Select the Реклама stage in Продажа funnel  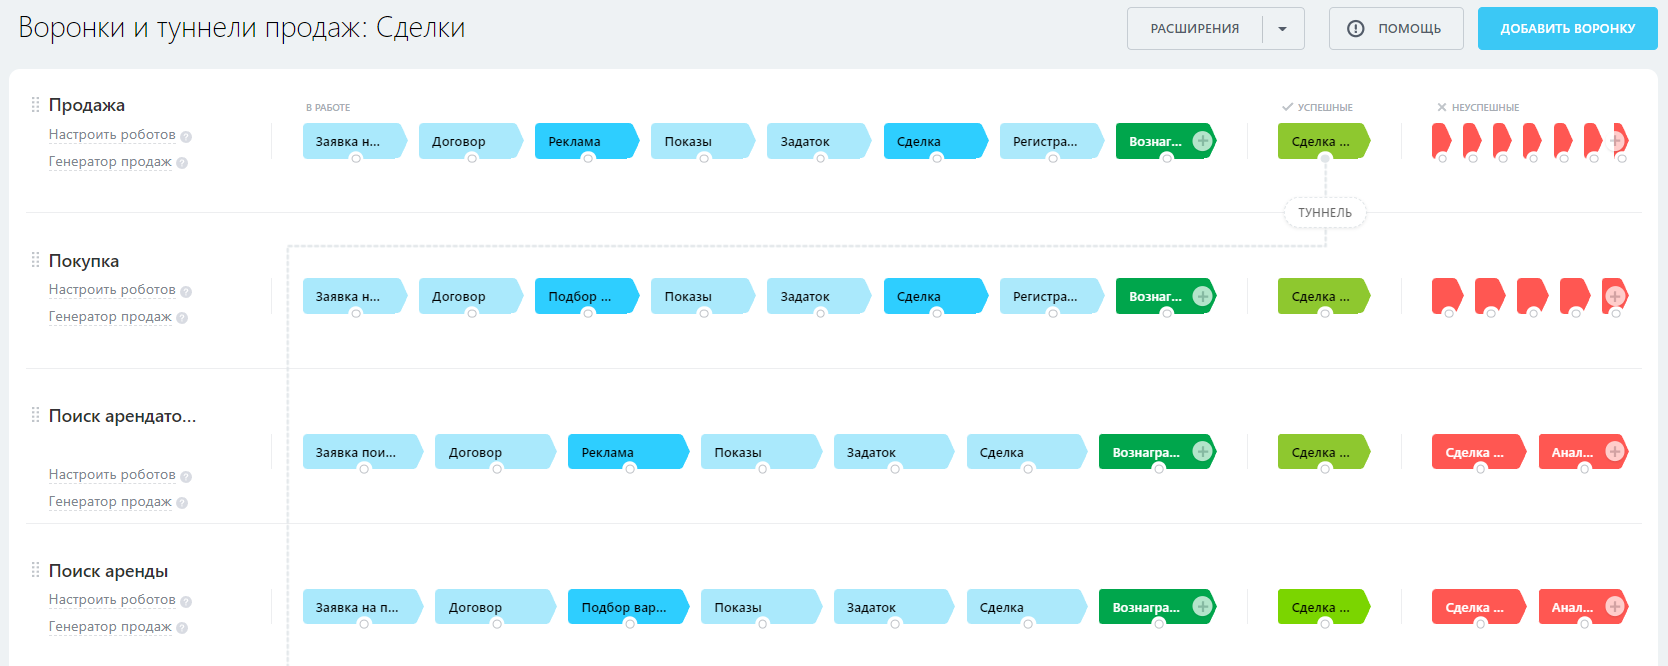587,141
